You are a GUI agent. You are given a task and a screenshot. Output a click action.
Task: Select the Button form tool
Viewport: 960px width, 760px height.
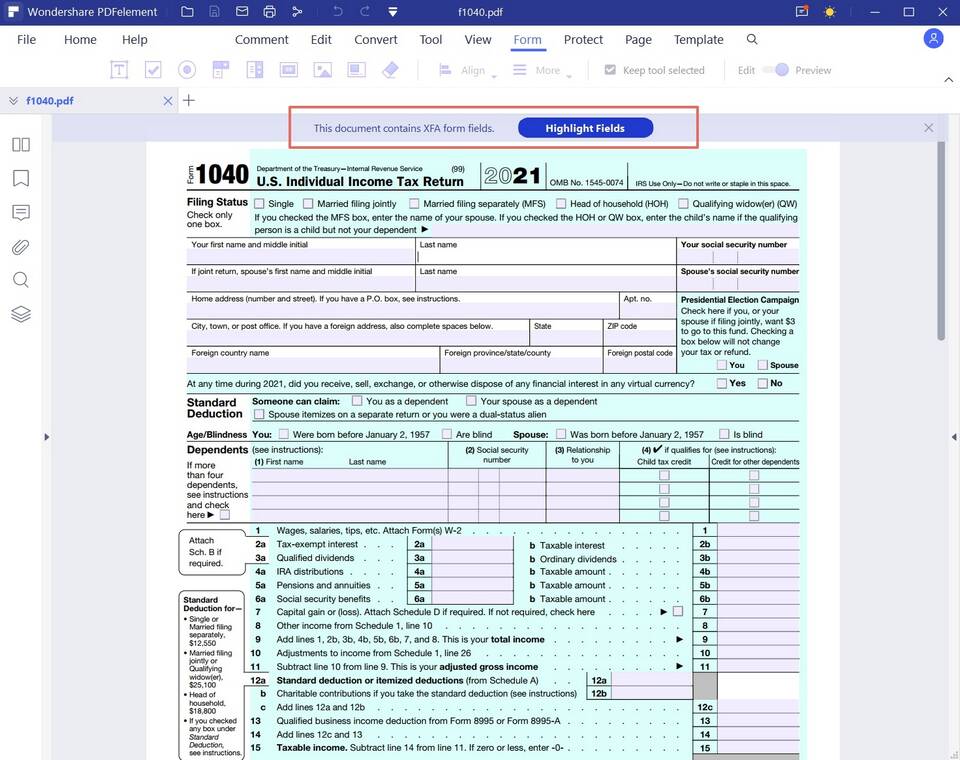(x=288, y=70)
